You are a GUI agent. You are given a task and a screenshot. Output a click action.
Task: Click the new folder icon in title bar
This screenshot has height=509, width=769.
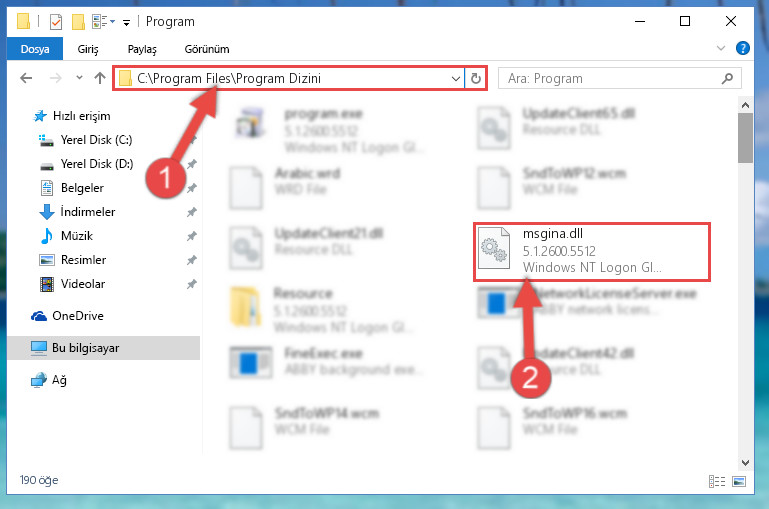coord(78,22)
